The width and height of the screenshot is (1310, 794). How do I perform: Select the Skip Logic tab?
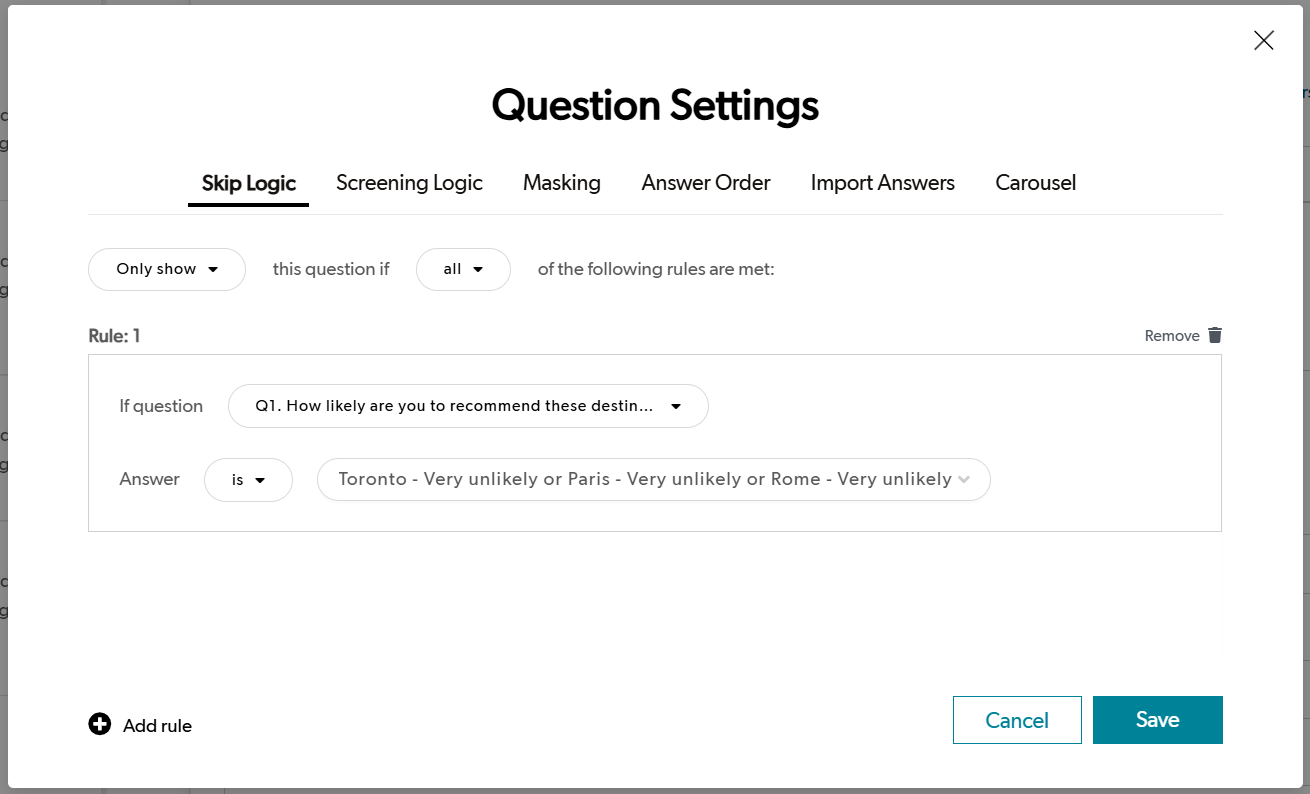click(248, 183)
